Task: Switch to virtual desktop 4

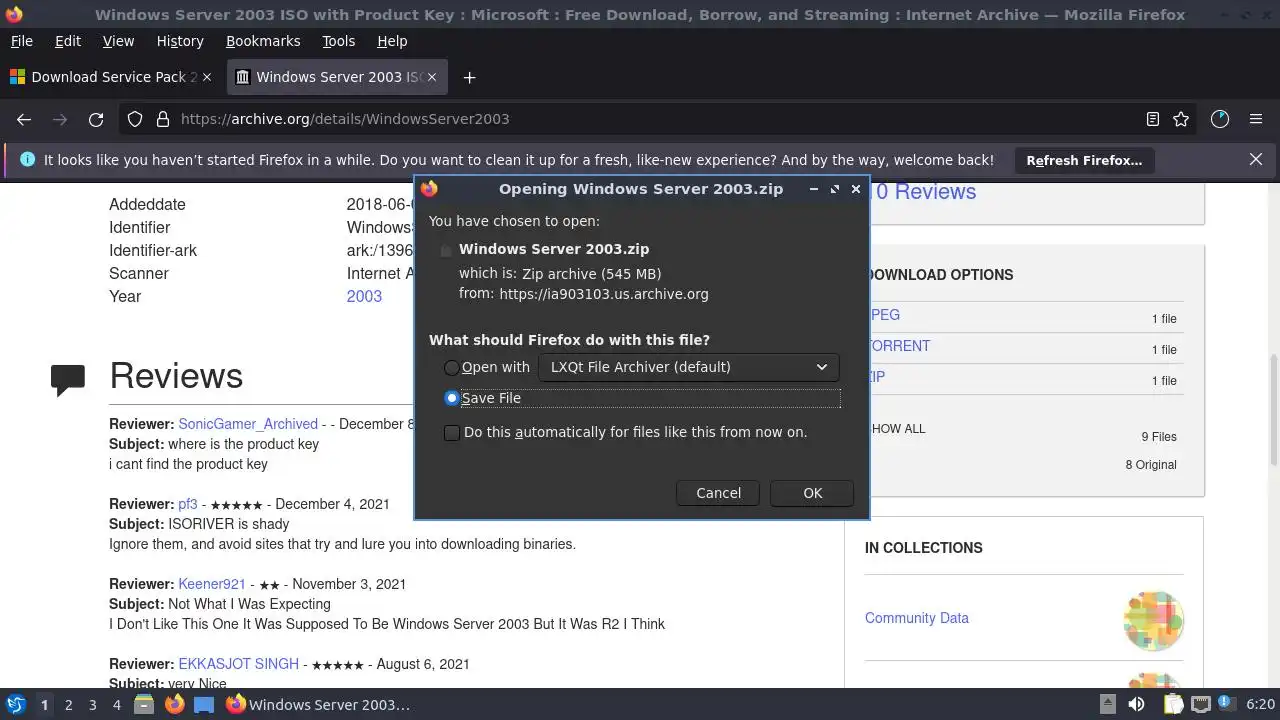Action: coord(116,705)
